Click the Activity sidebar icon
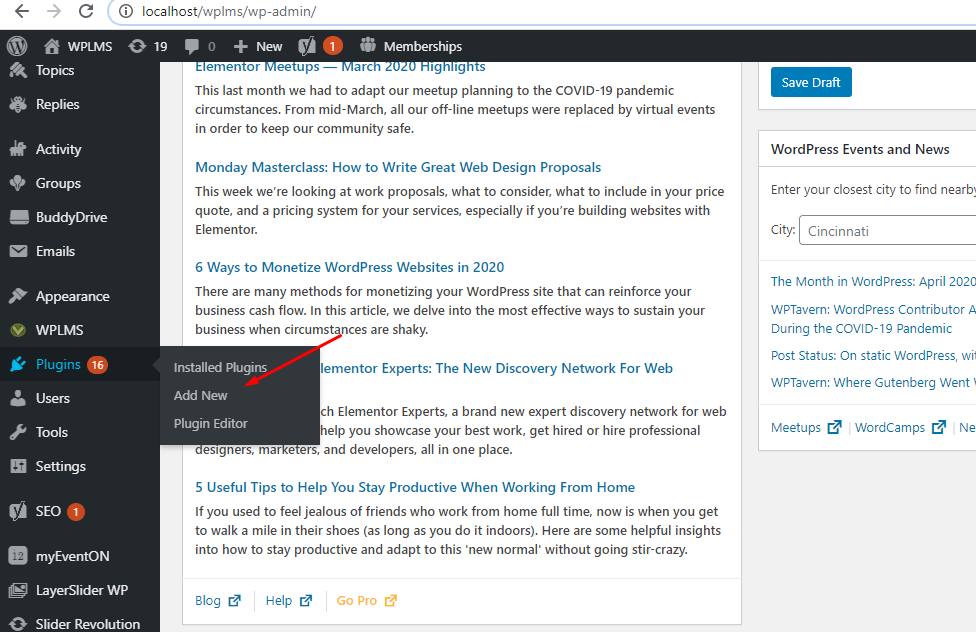 click(18, 149)
